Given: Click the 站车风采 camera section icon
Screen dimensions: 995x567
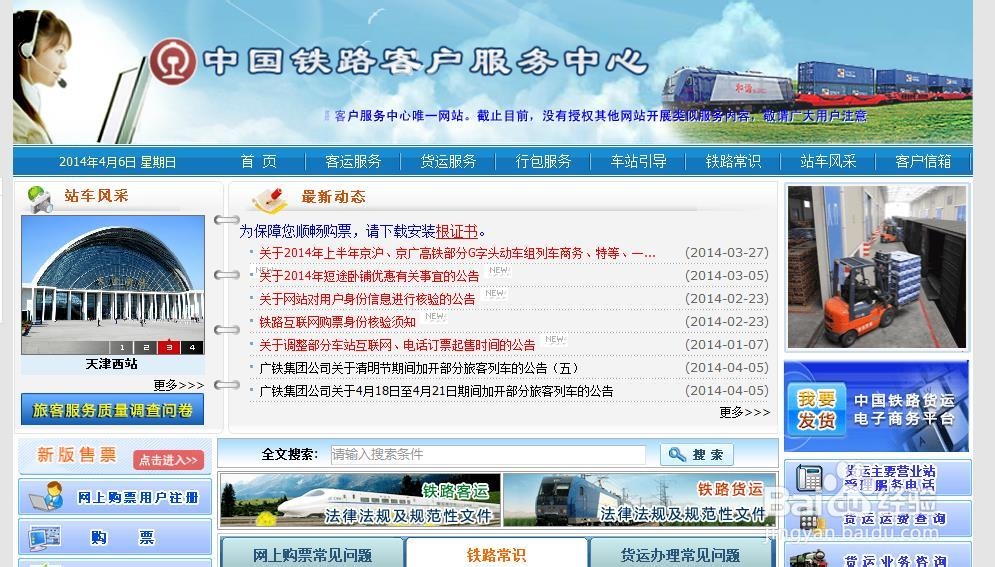Looking at the screenshot, I should point(39,199).
